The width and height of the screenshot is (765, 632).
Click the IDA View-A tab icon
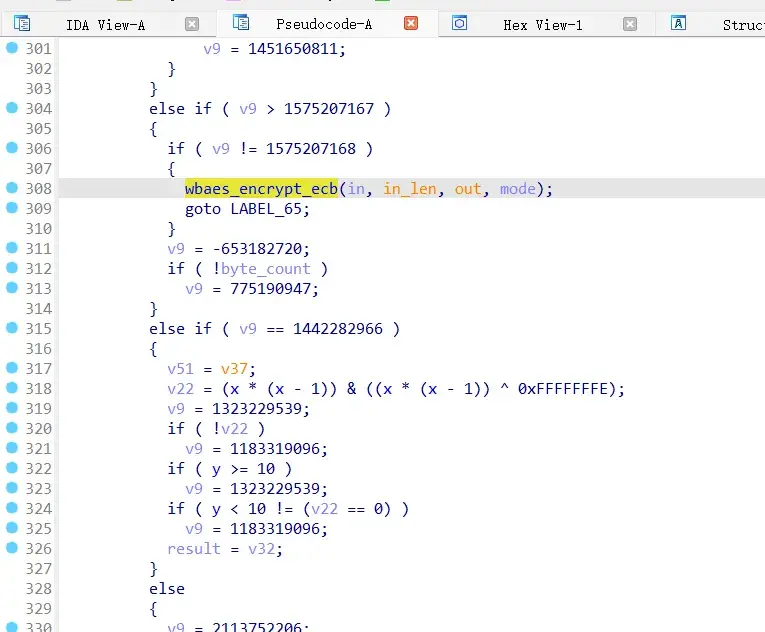22,23
